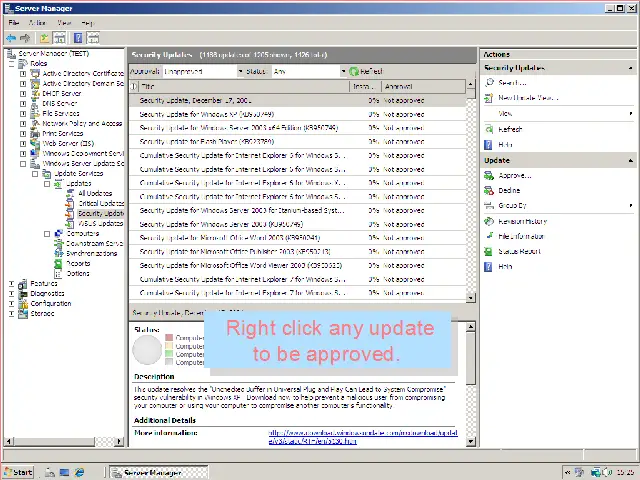Select All Updates in the tree
Viewport: 640px width, 480px height.
pos(95,193)
